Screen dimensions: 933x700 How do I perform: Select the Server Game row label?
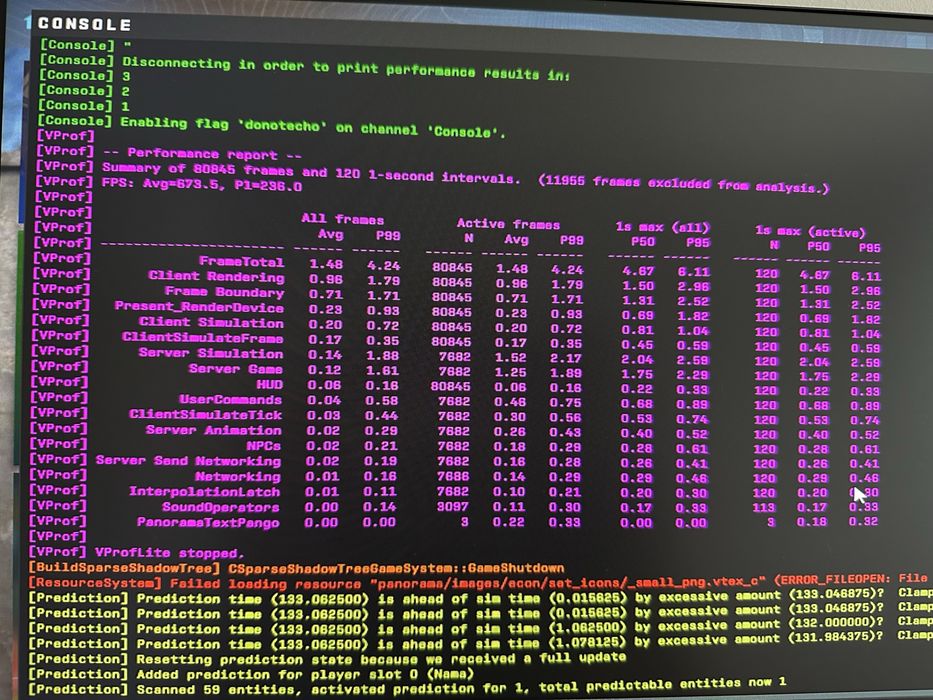click(x=236, y=368)
